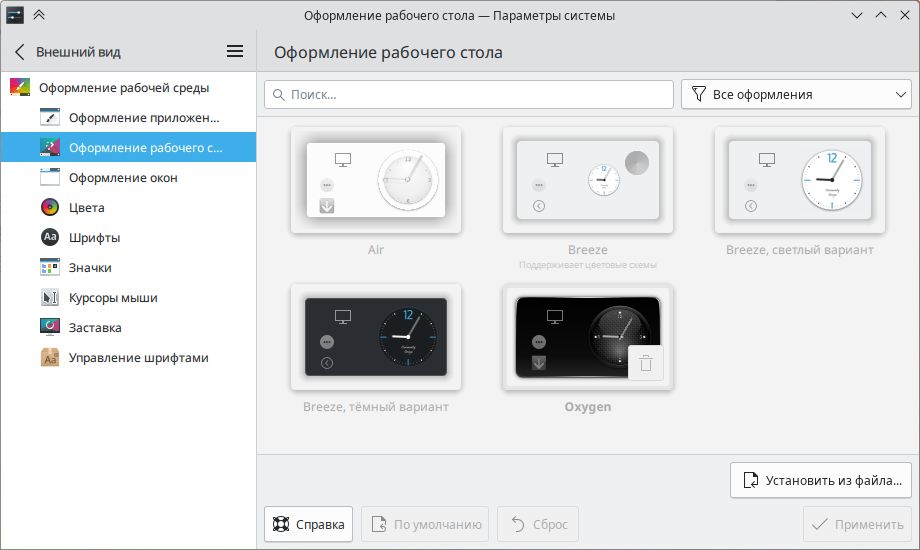Click Применить apply button
Image resolution: width=920 pixels, height=550 pixels.
click(857, 524)
